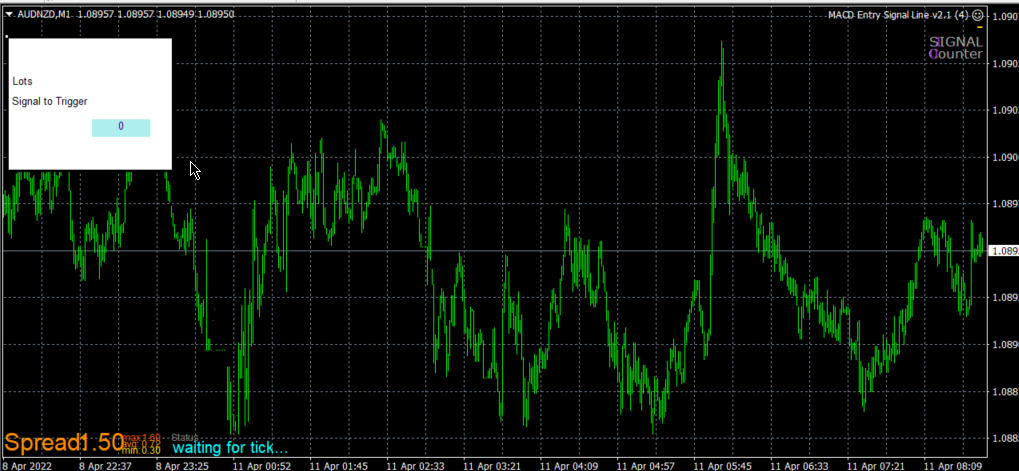1019x471 pixels.
Task: Click the '8 Apr 22:37' time axis label
Action: 105,466
